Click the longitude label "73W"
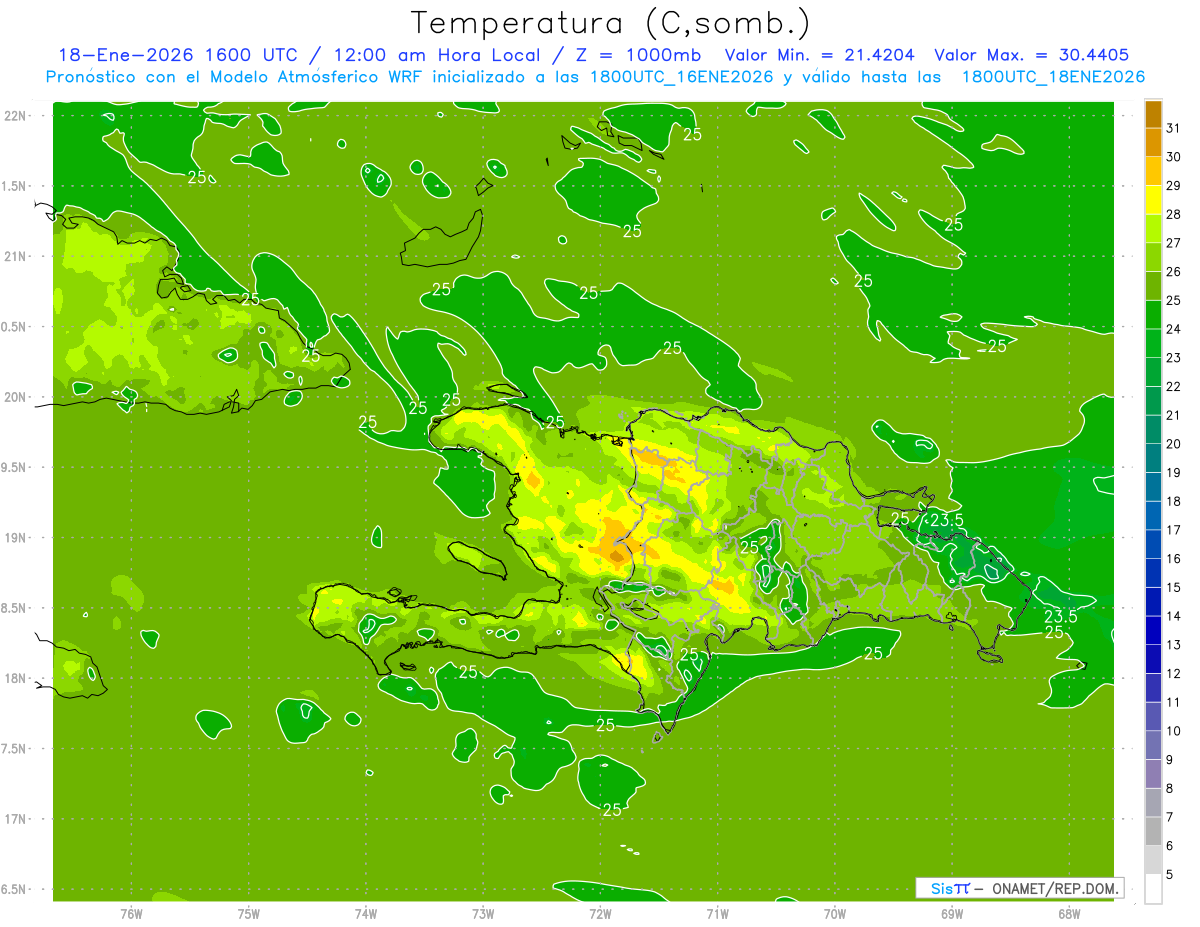 coord(483,913)
